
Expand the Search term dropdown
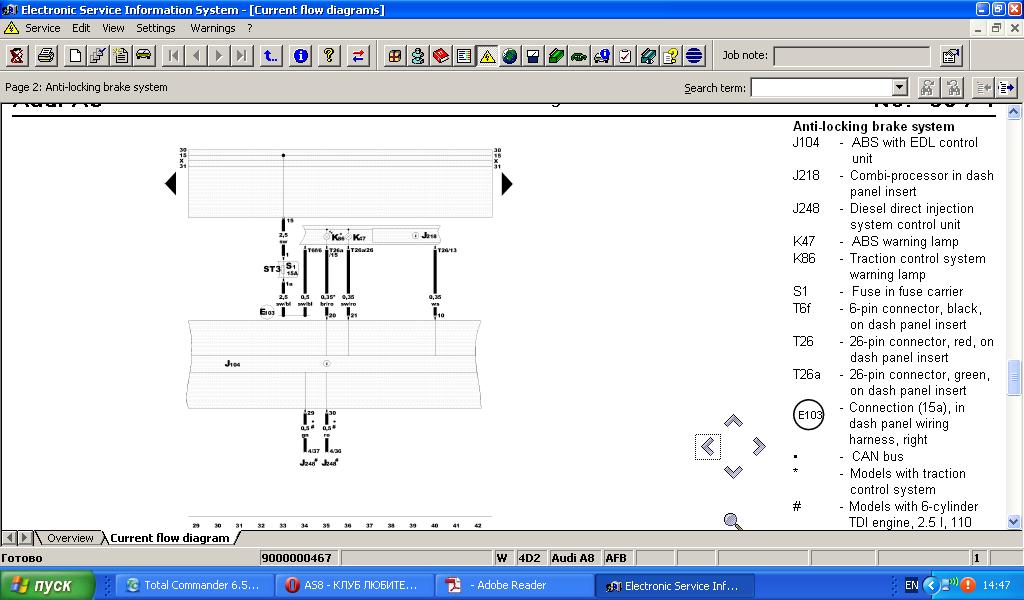click(x=899, y=88)
